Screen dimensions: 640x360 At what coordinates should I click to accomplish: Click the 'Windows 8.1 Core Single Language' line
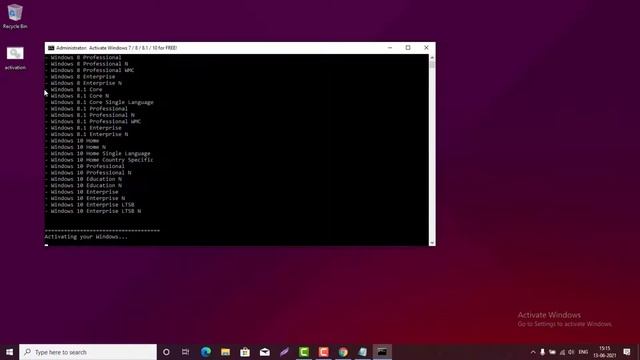(102, 102)
